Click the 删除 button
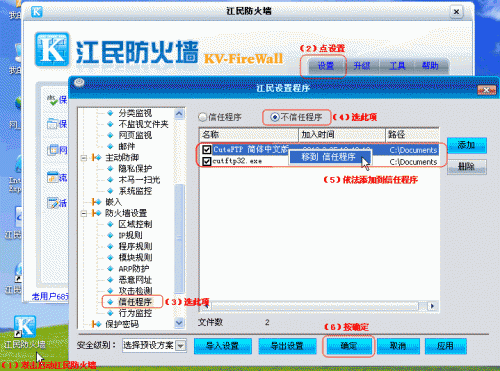 (467, 166)
